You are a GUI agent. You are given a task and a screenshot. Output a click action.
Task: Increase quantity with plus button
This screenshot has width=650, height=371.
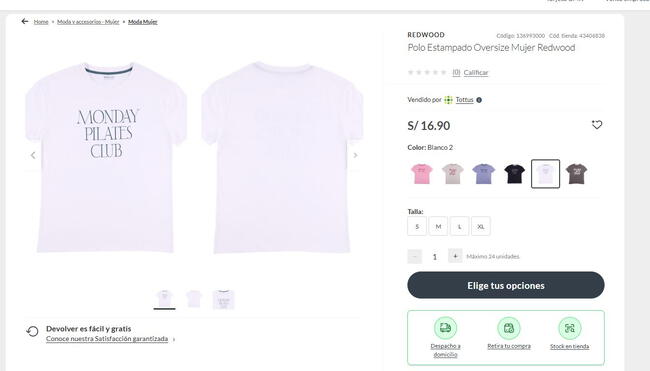[x=455, y=256]
